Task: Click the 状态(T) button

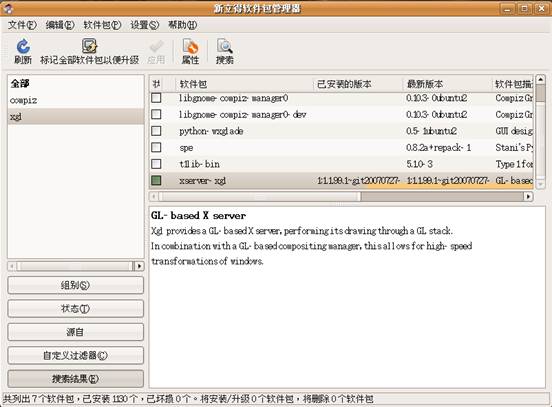Action: coord(75,308)
